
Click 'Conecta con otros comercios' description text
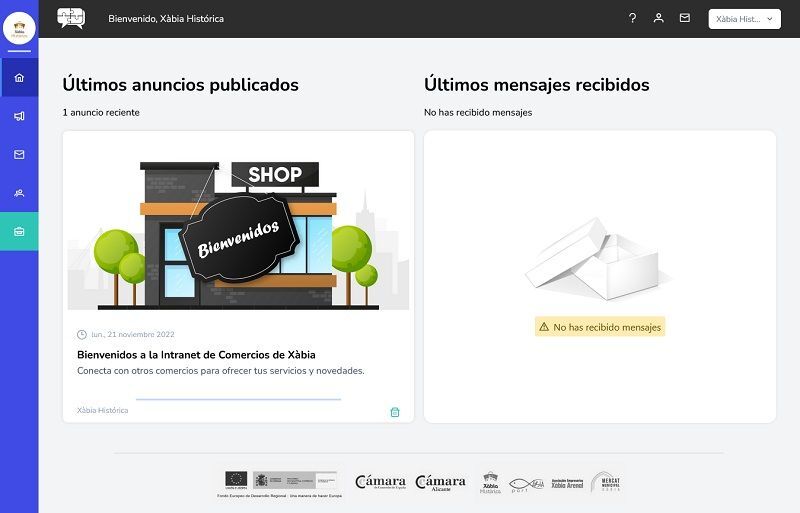click(221, 371)
